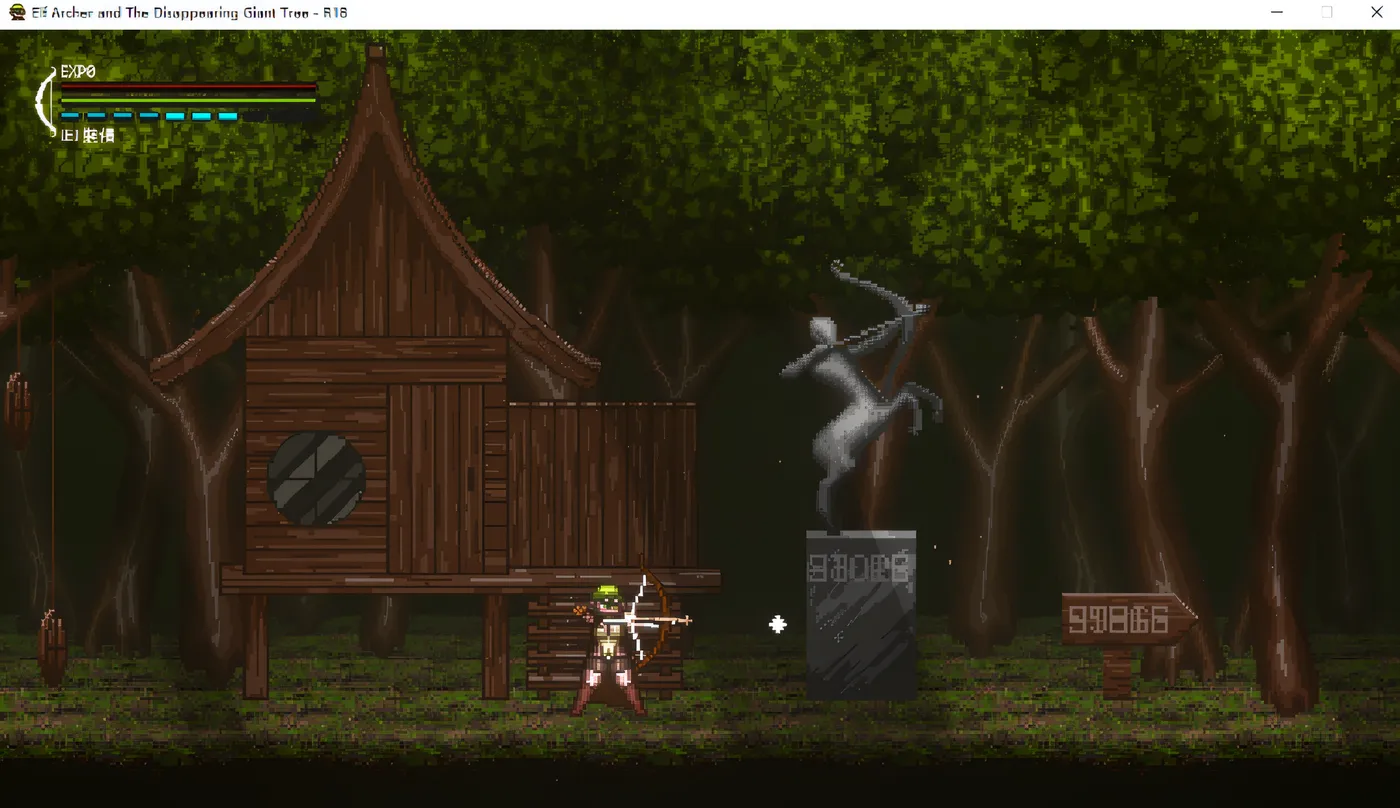The width and height of the screenshot is (1400, 808).
Task: Click the wooden door of the hut
Action: click(x=436, y=478)
